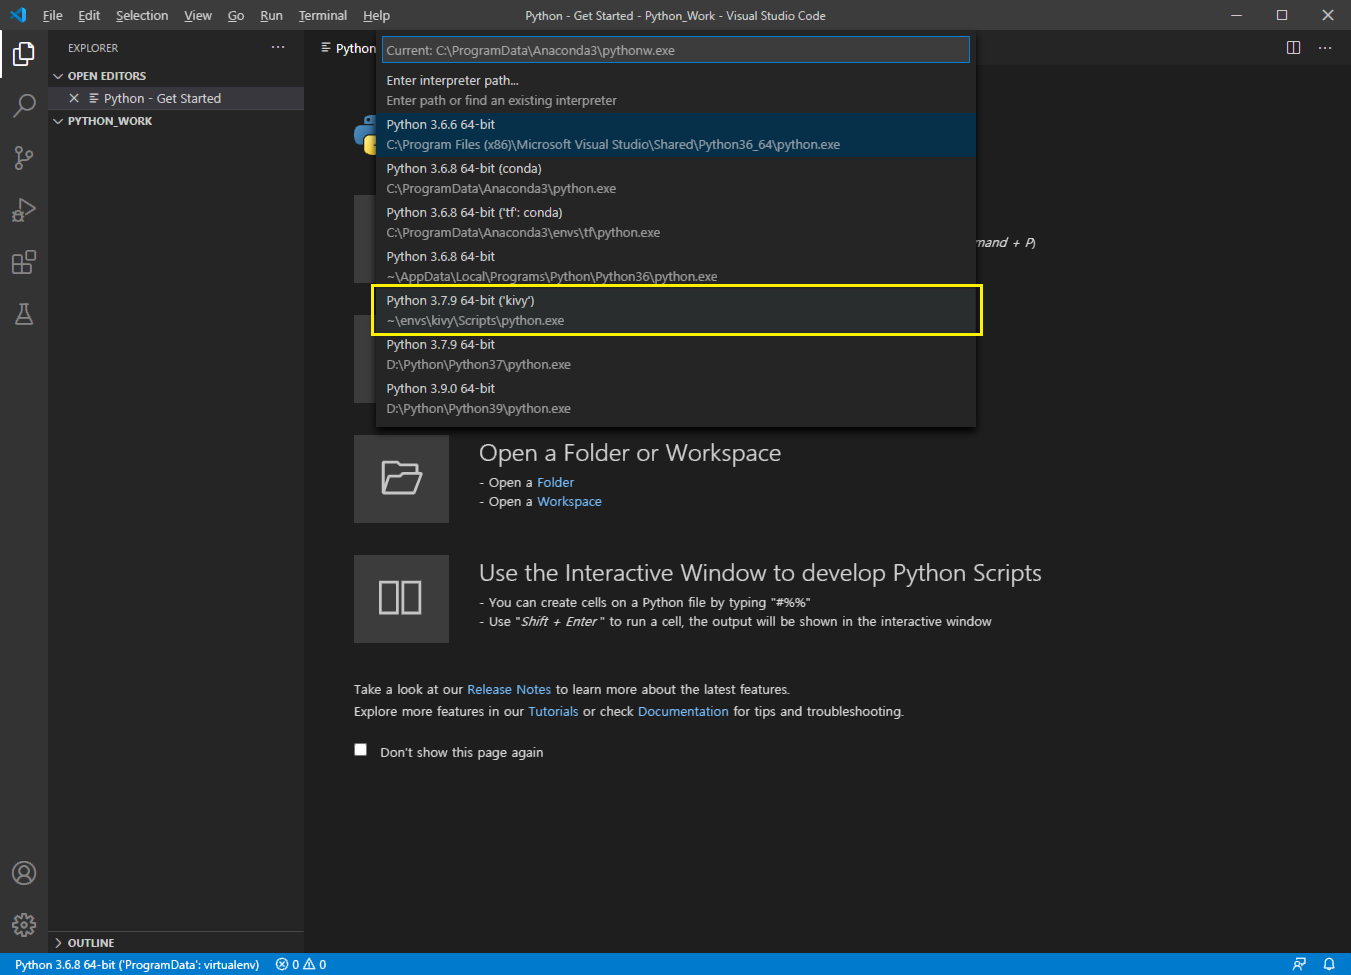Select Enter interpreter path option
The width and height of the screenshot is (1351, 975).
(x=676, y=91)
